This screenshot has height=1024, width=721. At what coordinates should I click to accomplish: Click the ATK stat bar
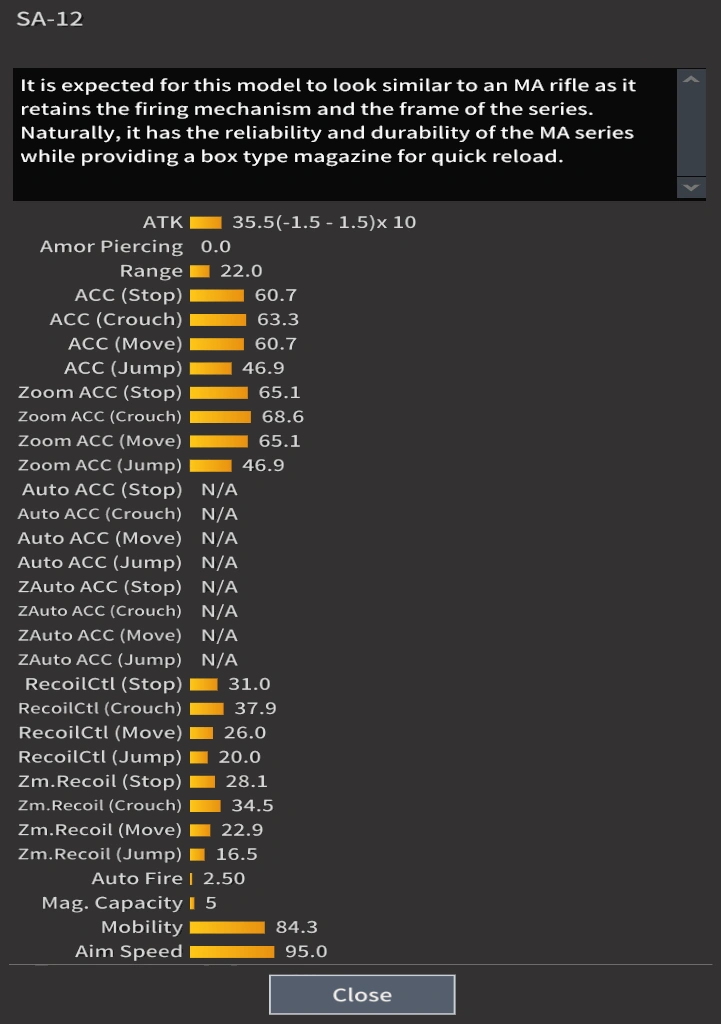205,222
